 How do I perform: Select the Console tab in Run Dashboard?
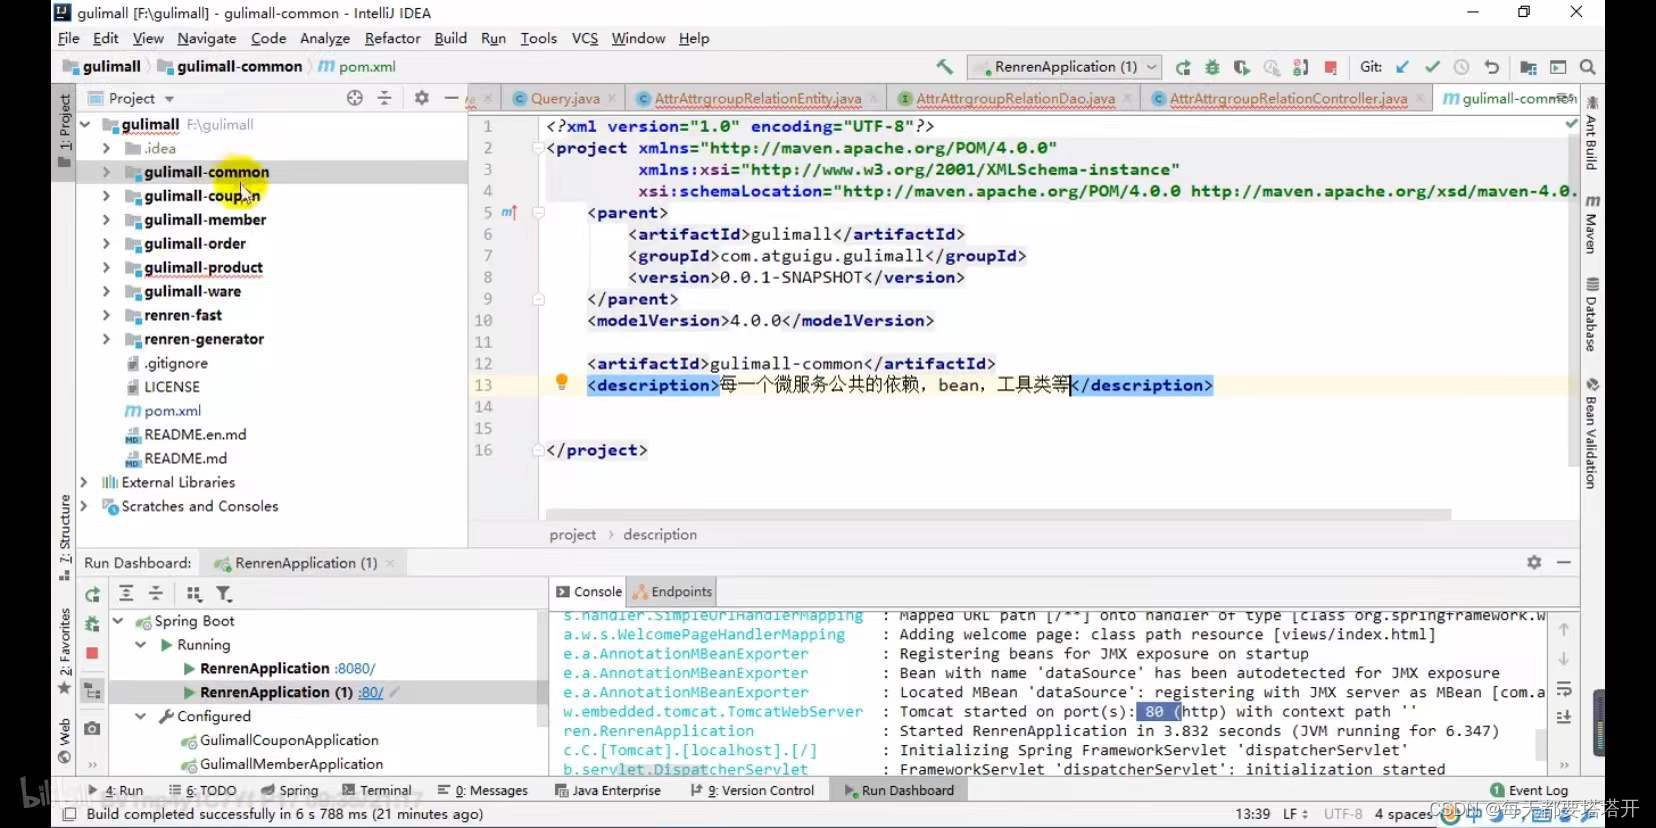click(589, 592)
